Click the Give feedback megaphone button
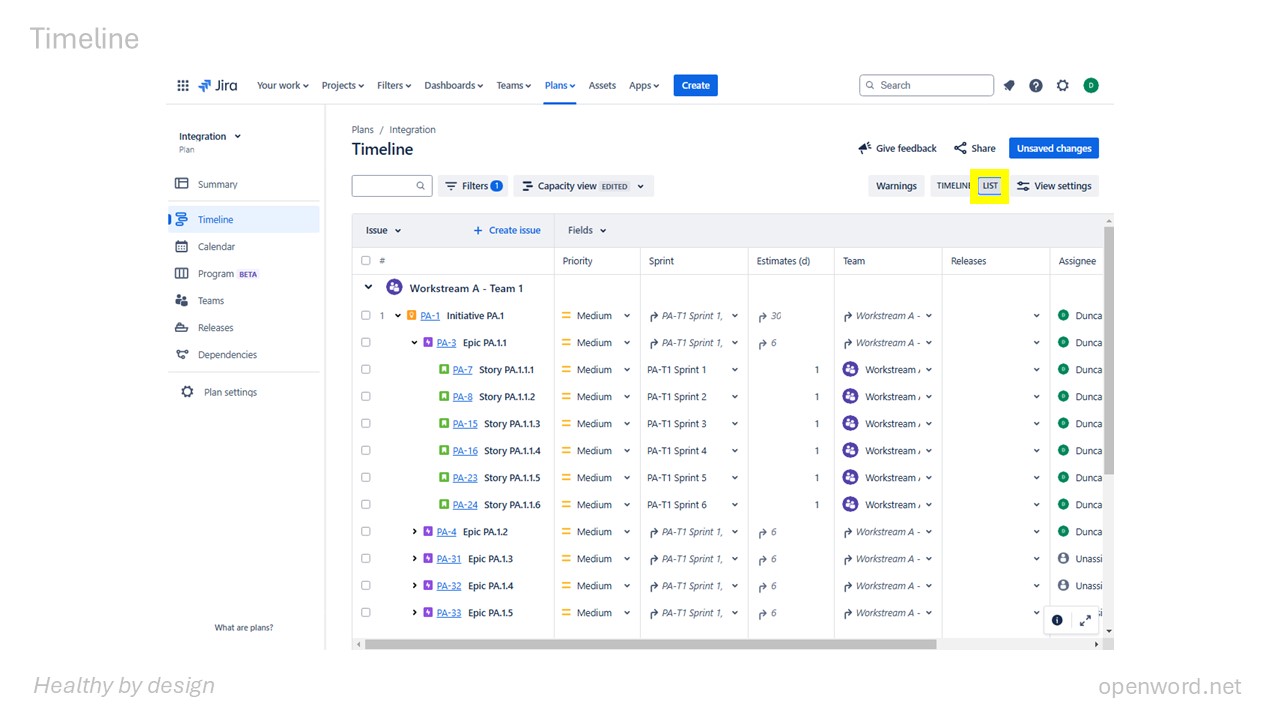 [x=897, y=148]
